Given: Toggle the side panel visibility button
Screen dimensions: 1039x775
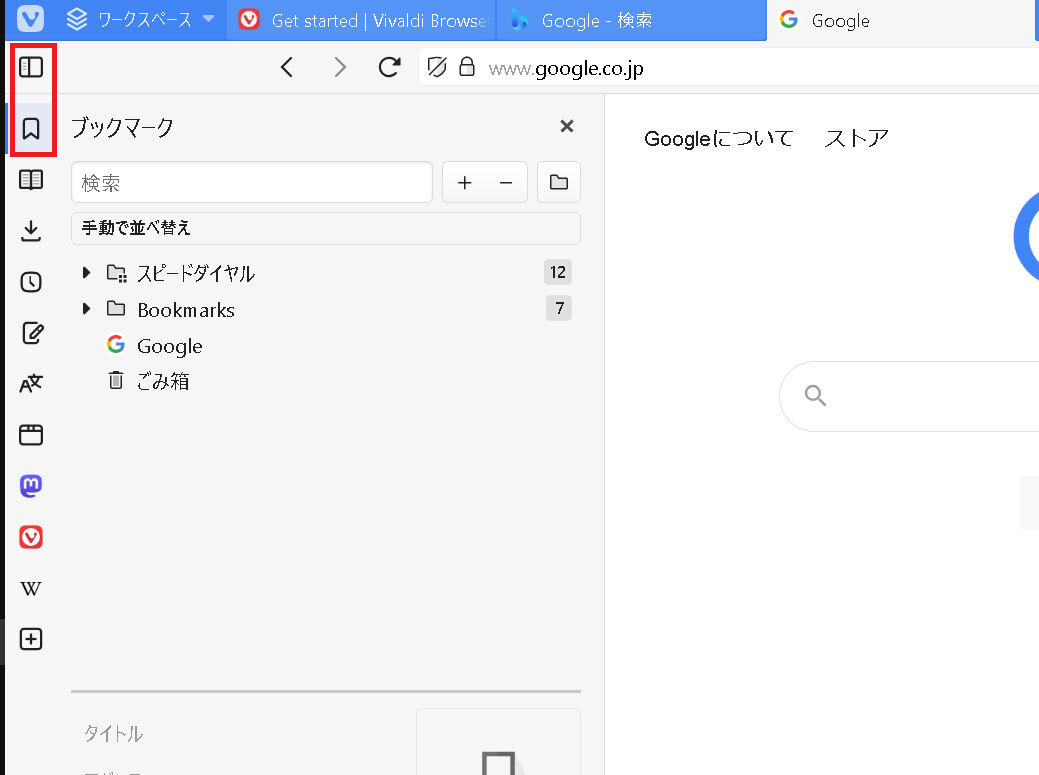Looking at the screenshot, I should [31, 67].
